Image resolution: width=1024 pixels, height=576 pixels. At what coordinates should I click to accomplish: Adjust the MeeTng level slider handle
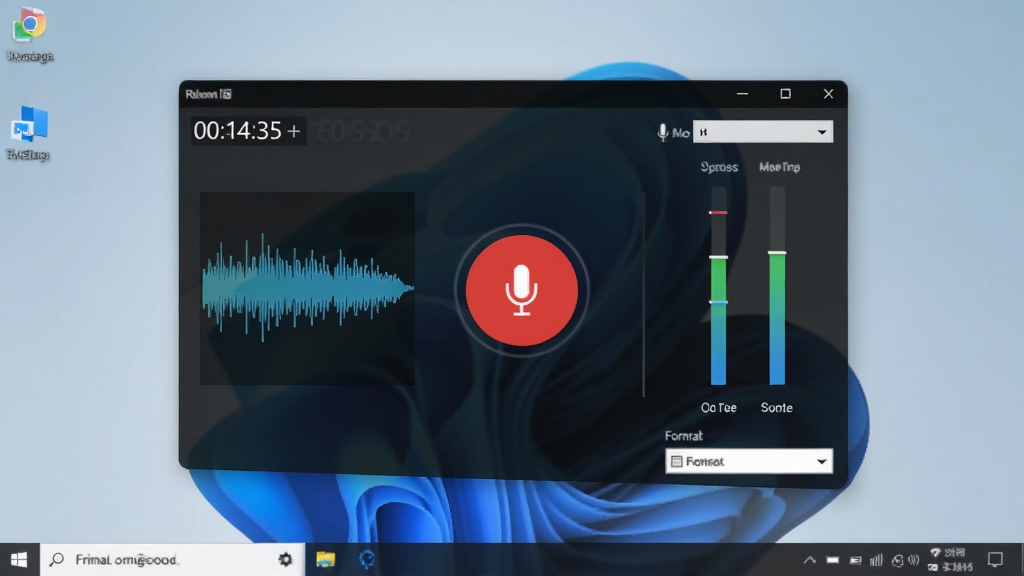(x=776, y=252)
